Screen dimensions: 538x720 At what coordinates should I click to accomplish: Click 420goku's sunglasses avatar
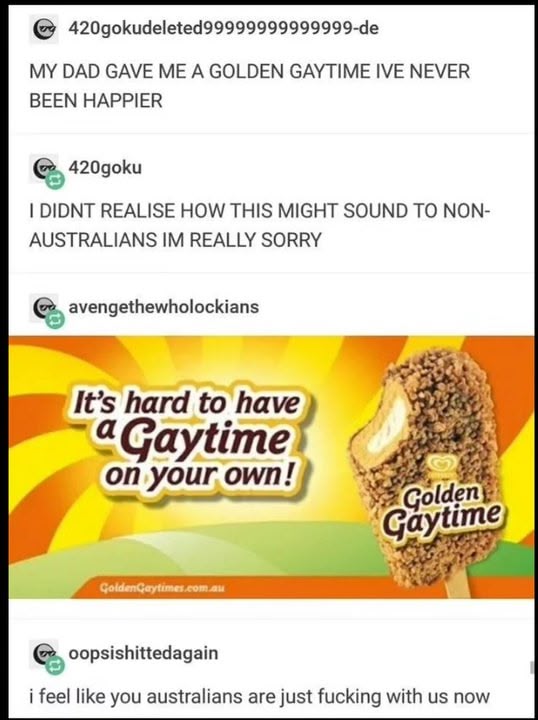(x=43, y=168)
